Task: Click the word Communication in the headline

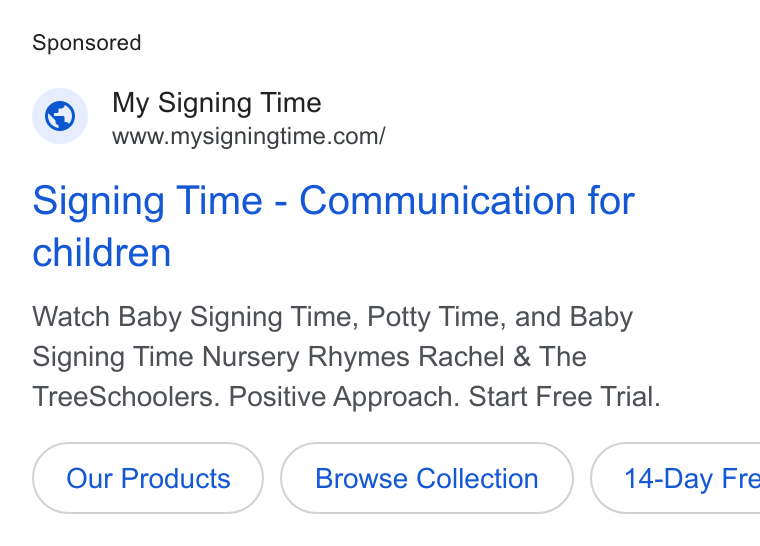Action: coord(437,200)
